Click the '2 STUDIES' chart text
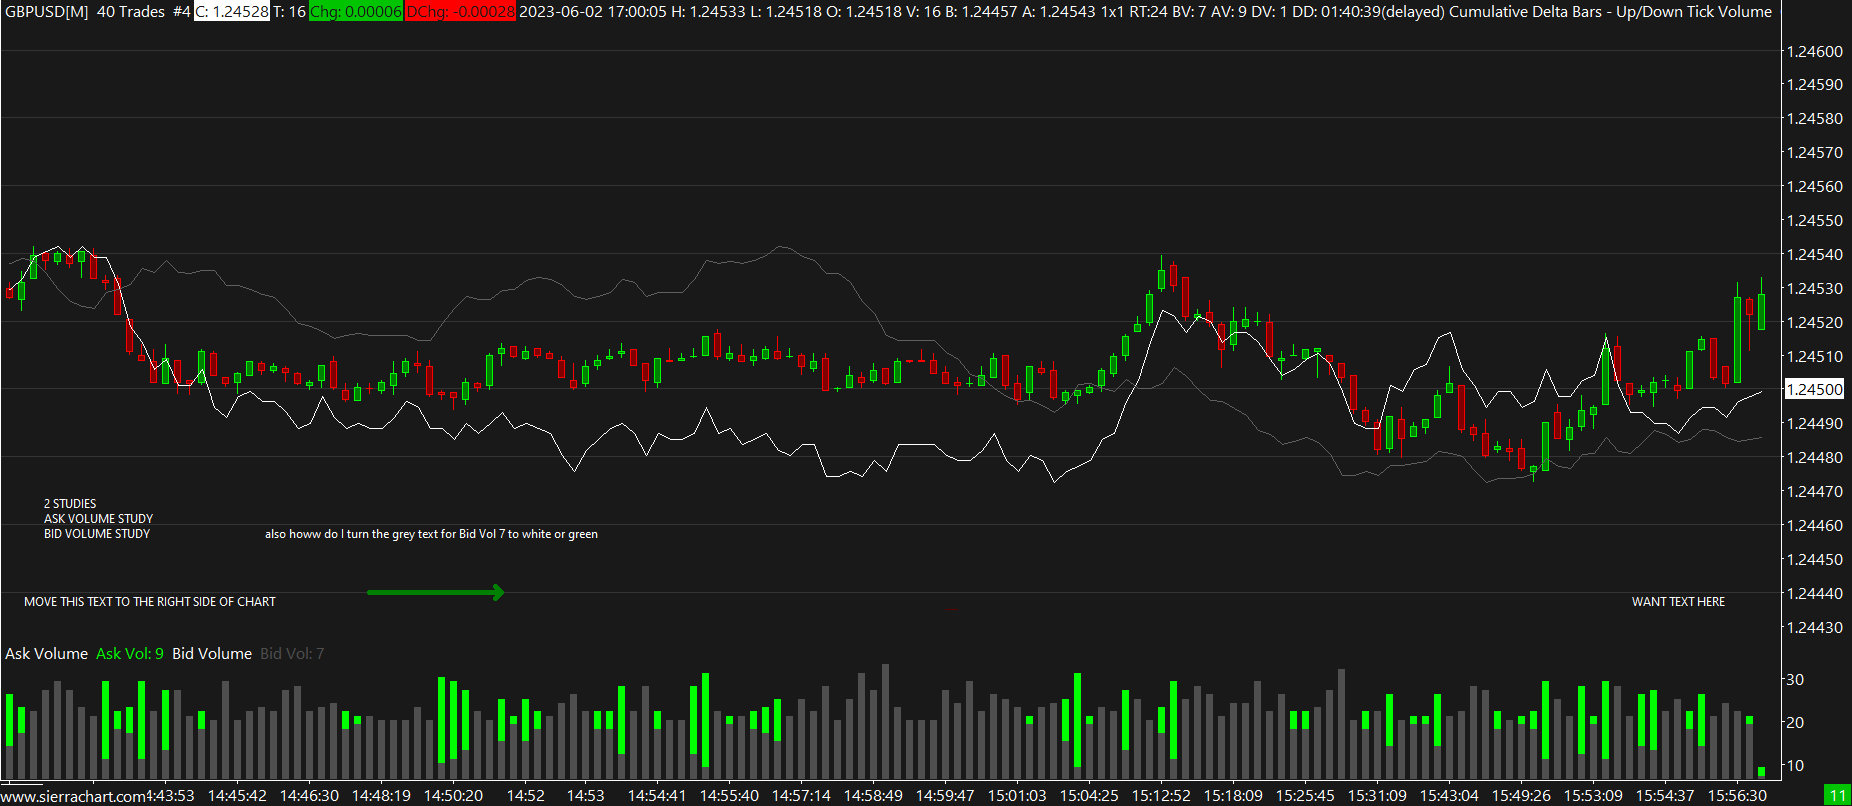The height and width of the screenshot is (806, 1852). click(x=70, y=504)
